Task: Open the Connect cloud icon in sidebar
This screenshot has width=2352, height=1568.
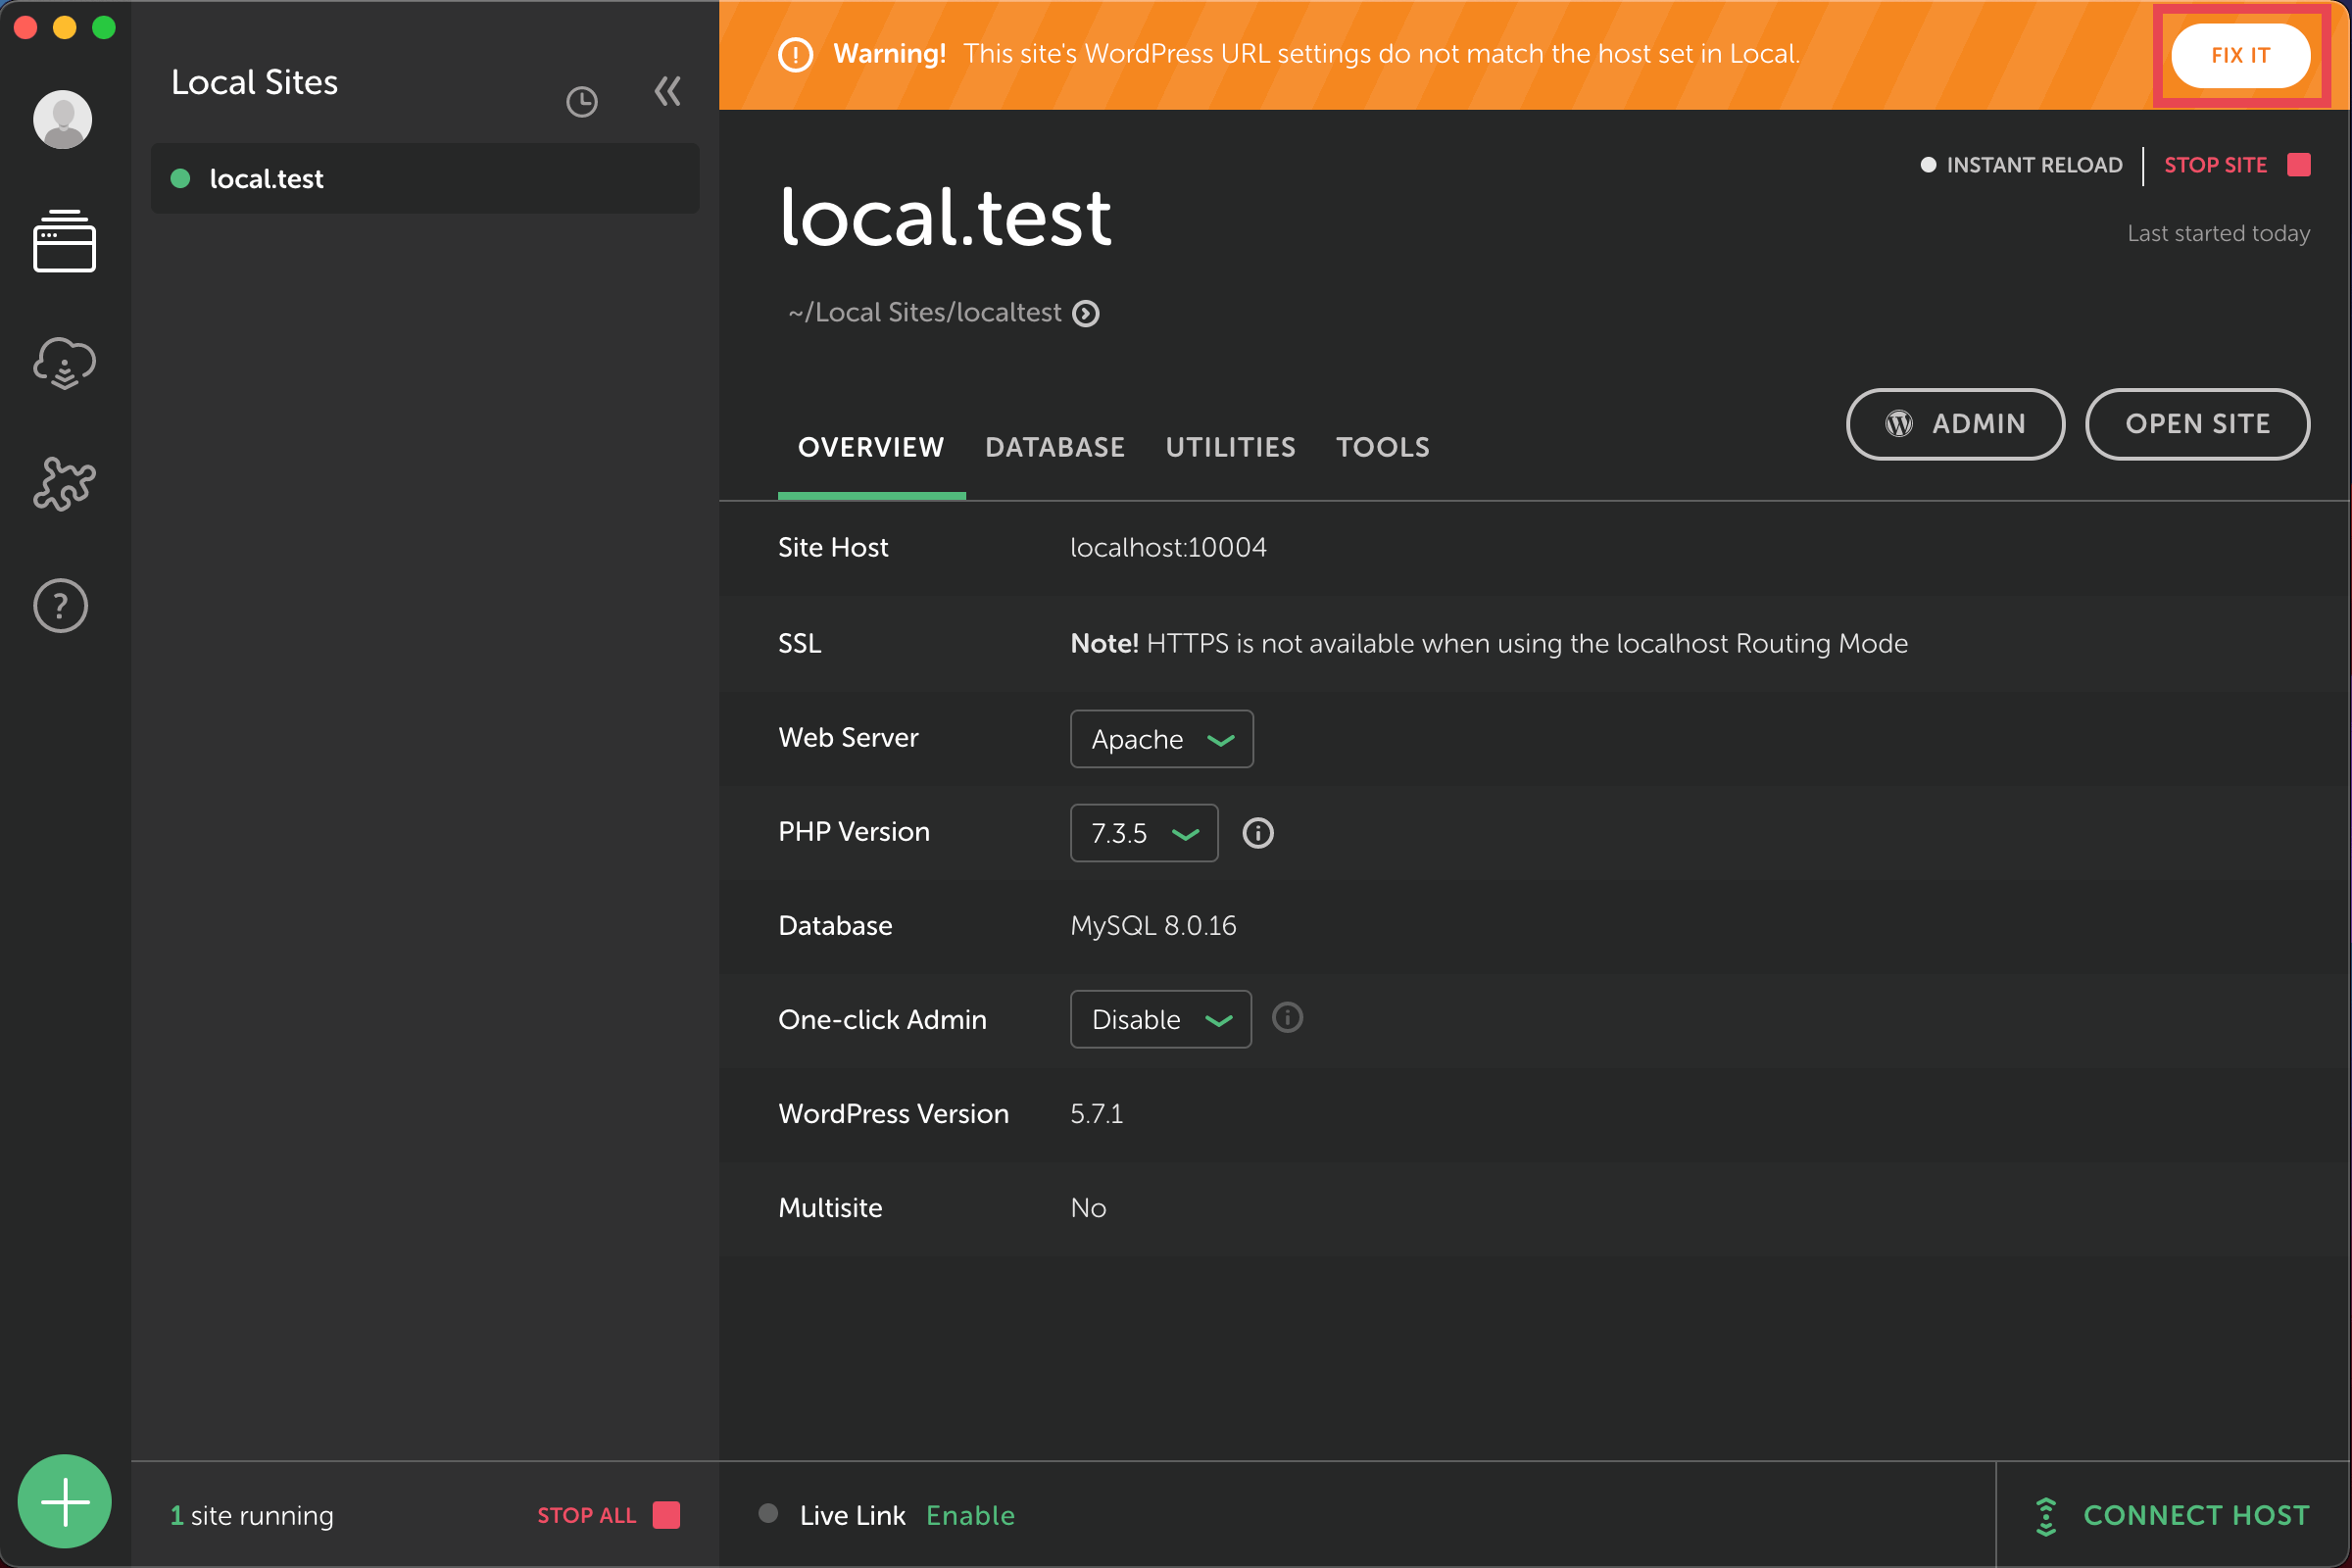Action: [x=64, y=362]
